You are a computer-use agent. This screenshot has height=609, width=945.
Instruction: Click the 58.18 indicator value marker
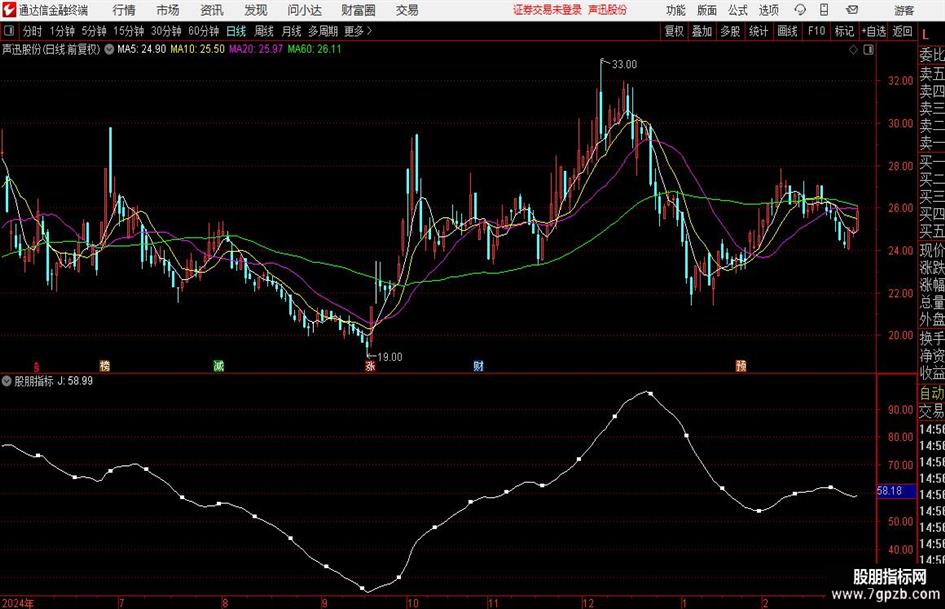tap(896, 491)
